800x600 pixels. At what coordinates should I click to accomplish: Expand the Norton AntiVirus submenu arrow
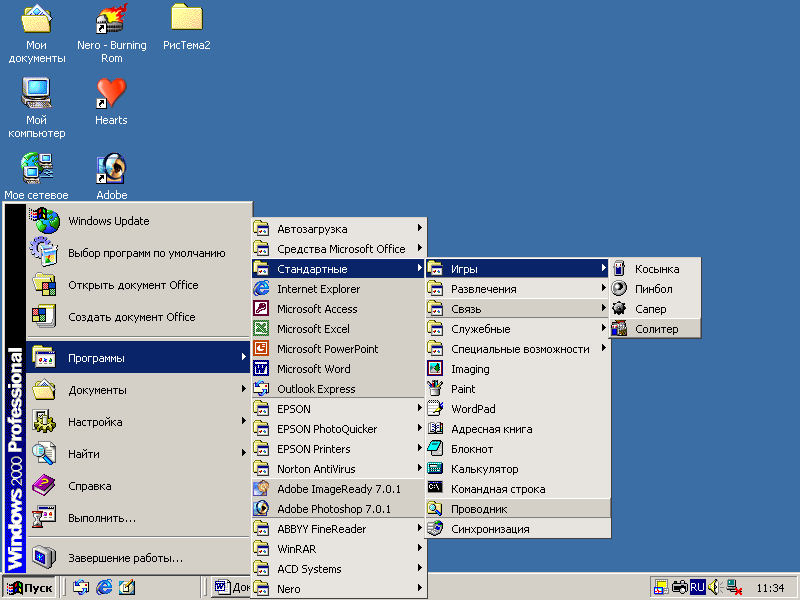[419, 467]
